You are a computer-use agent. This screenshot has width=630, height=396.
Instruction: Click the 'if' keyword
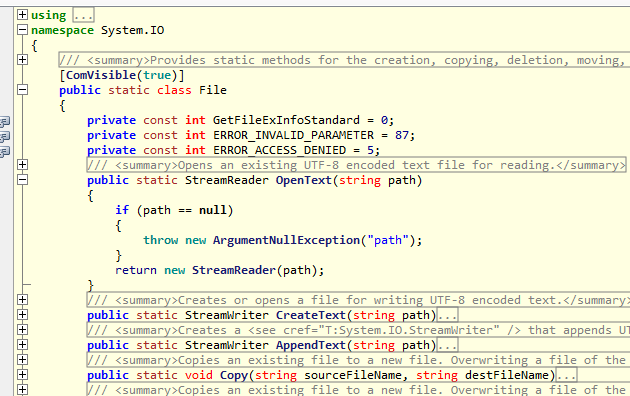(122, 210)
